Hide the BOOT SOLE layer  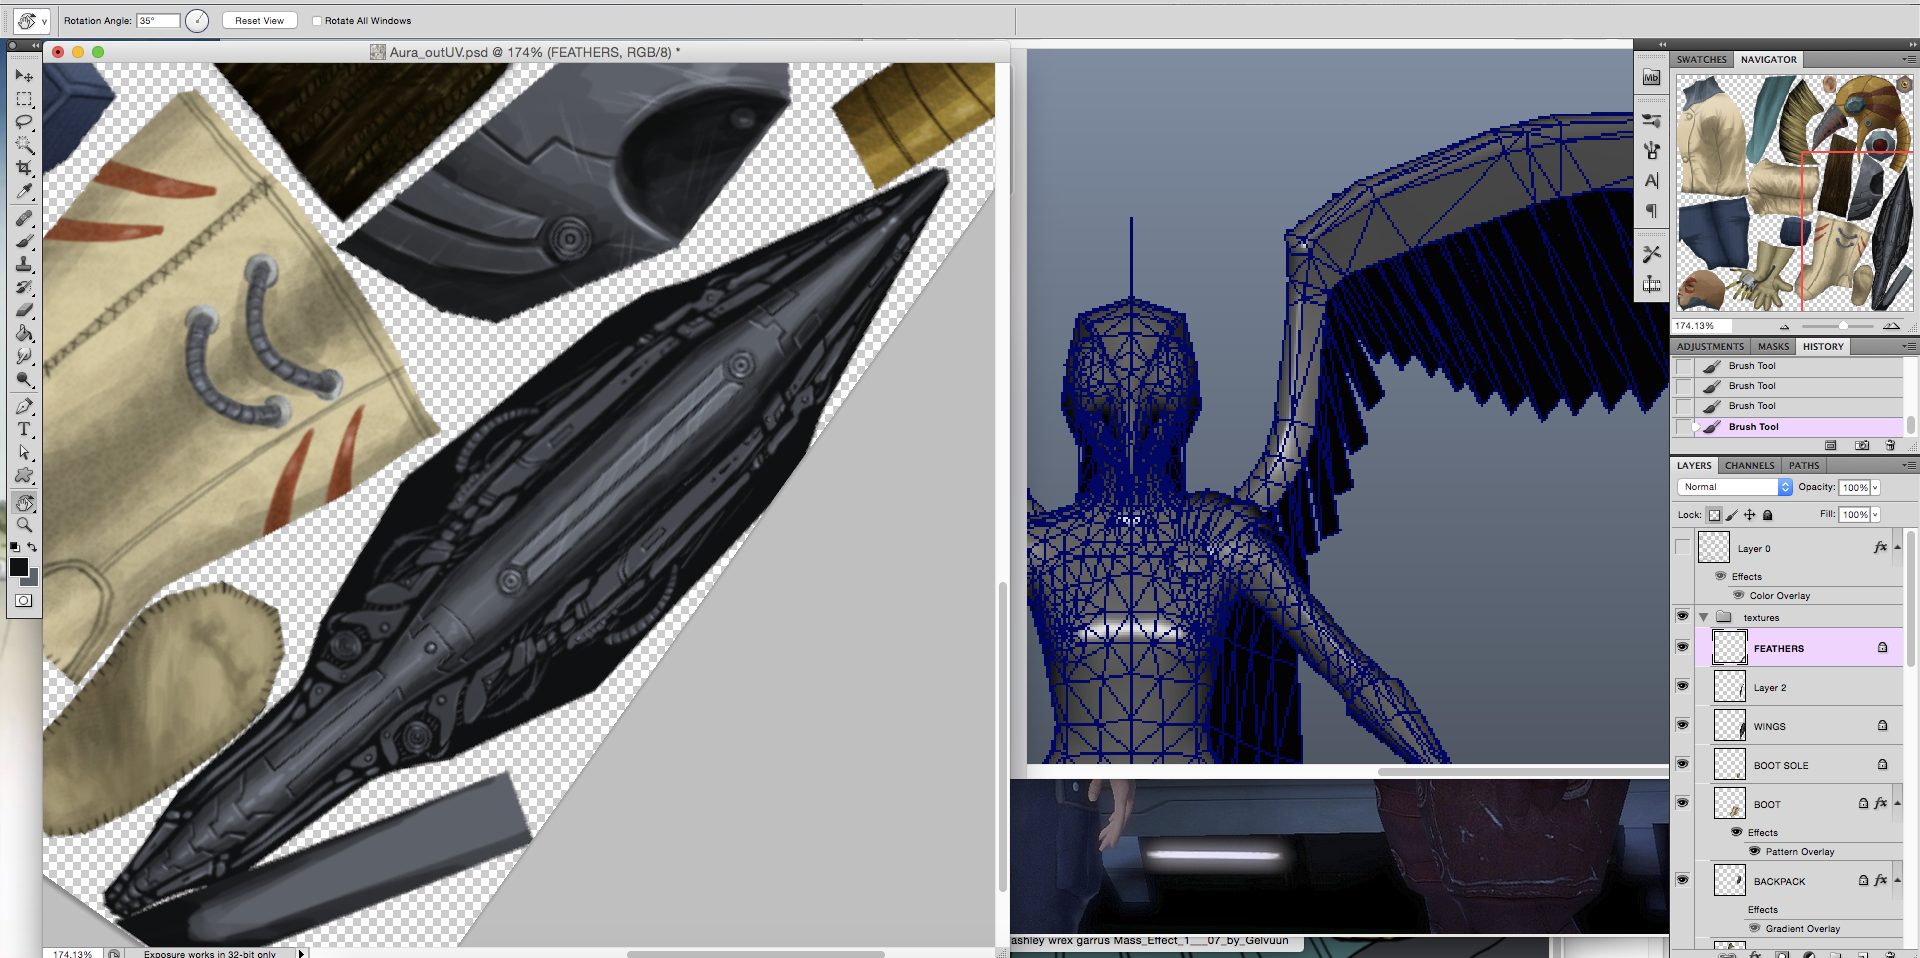[1683, 765]
